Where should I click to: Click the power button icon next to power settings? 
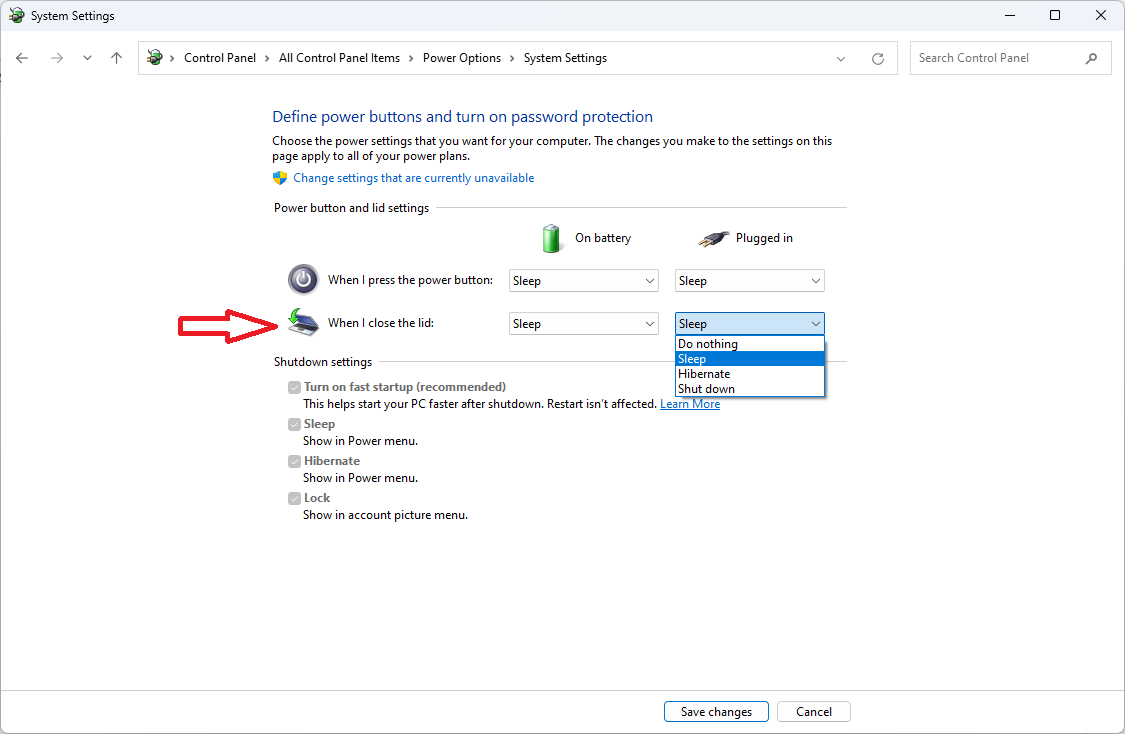click(x=303, y=280)
